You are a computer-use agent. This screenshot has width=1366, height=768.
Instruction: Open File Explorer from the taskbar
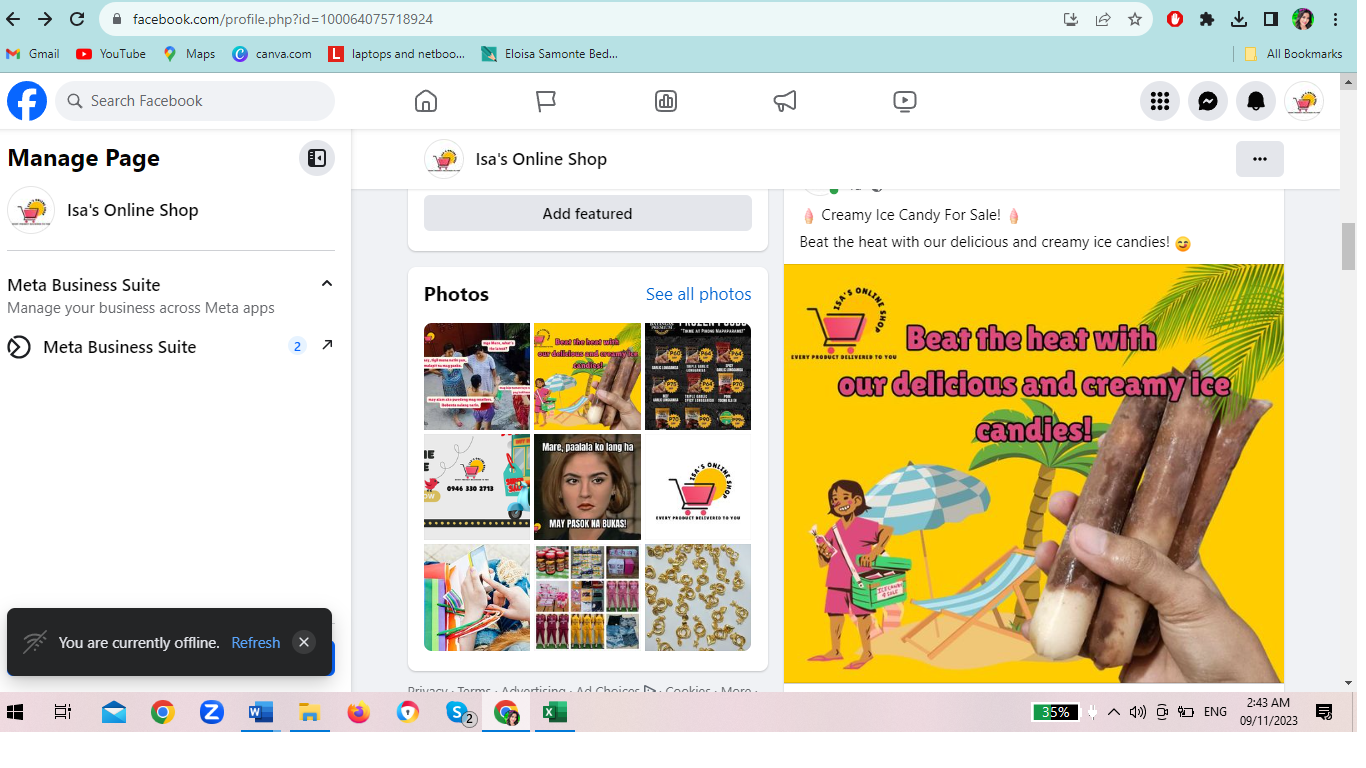(309, 712)
